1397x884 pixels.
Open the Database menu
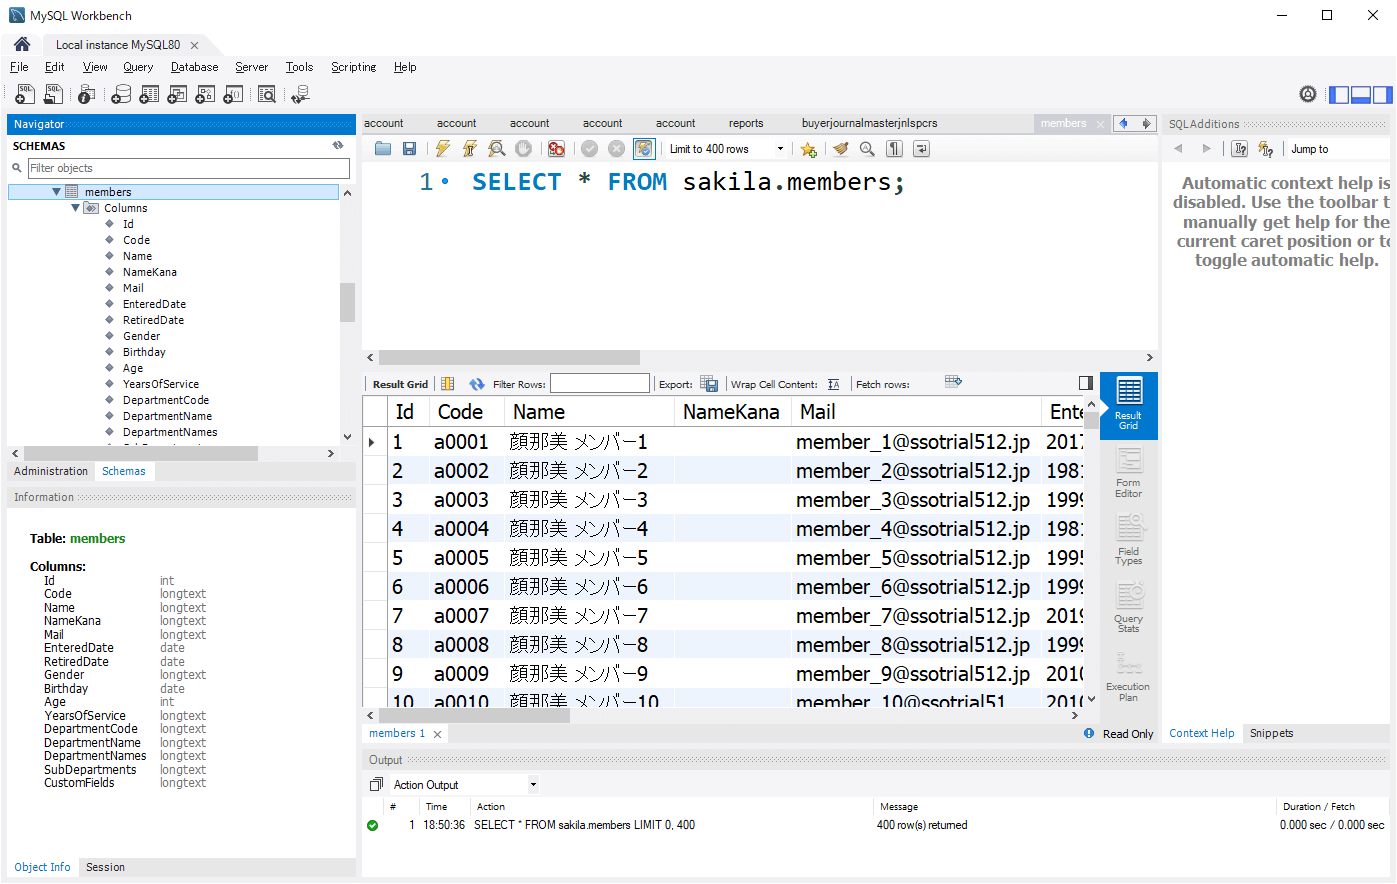pos(194,67)
